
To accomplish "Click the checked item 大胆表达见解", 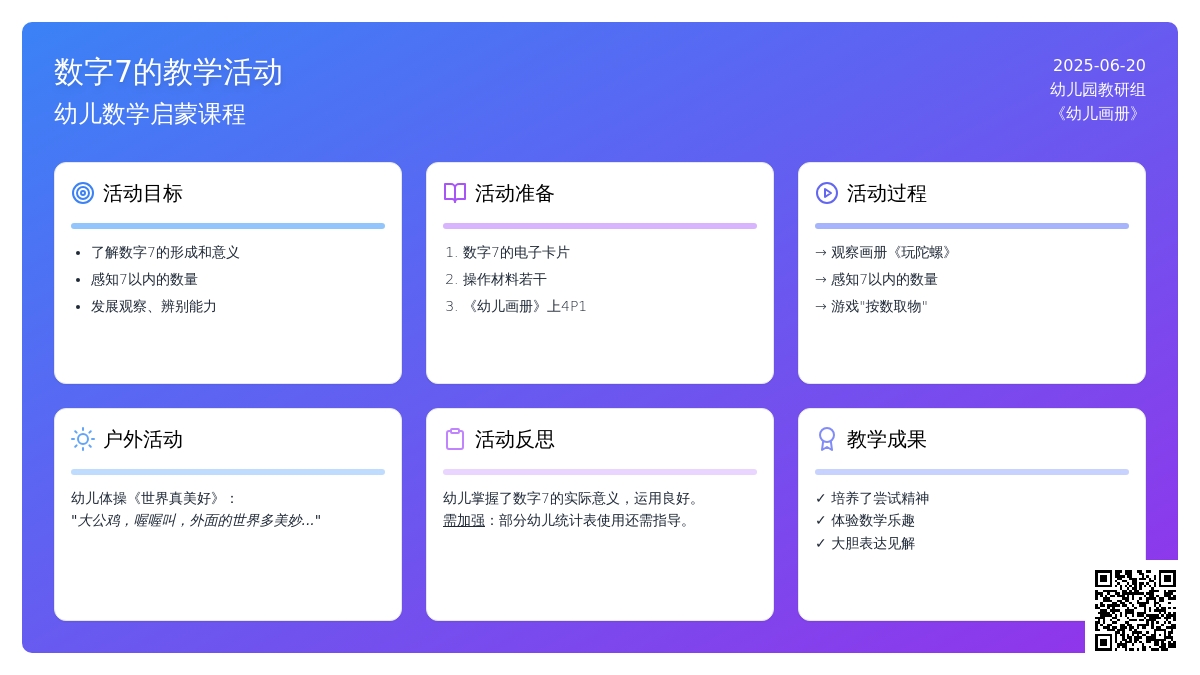I will tap(865, 544).
